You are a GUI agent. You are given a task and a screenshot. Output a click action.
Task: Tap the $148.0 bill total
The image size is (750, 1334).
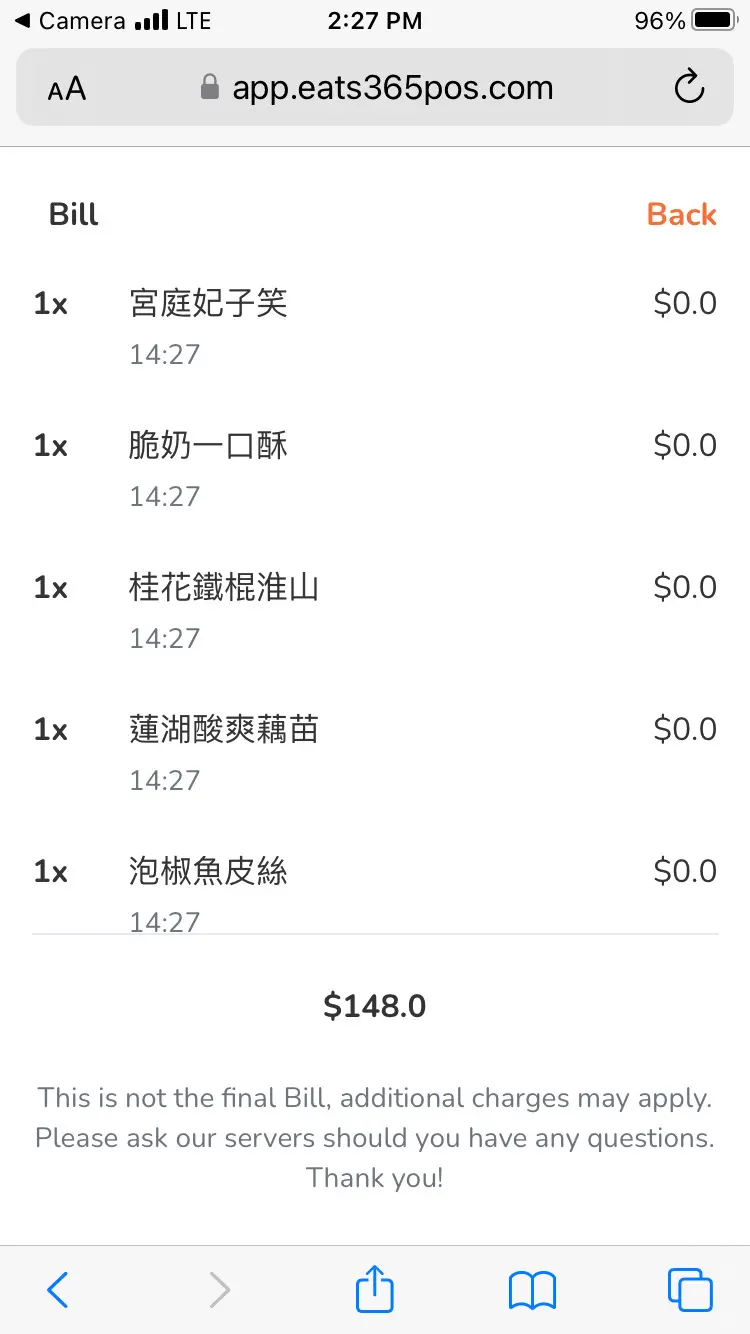(375, 1006)
